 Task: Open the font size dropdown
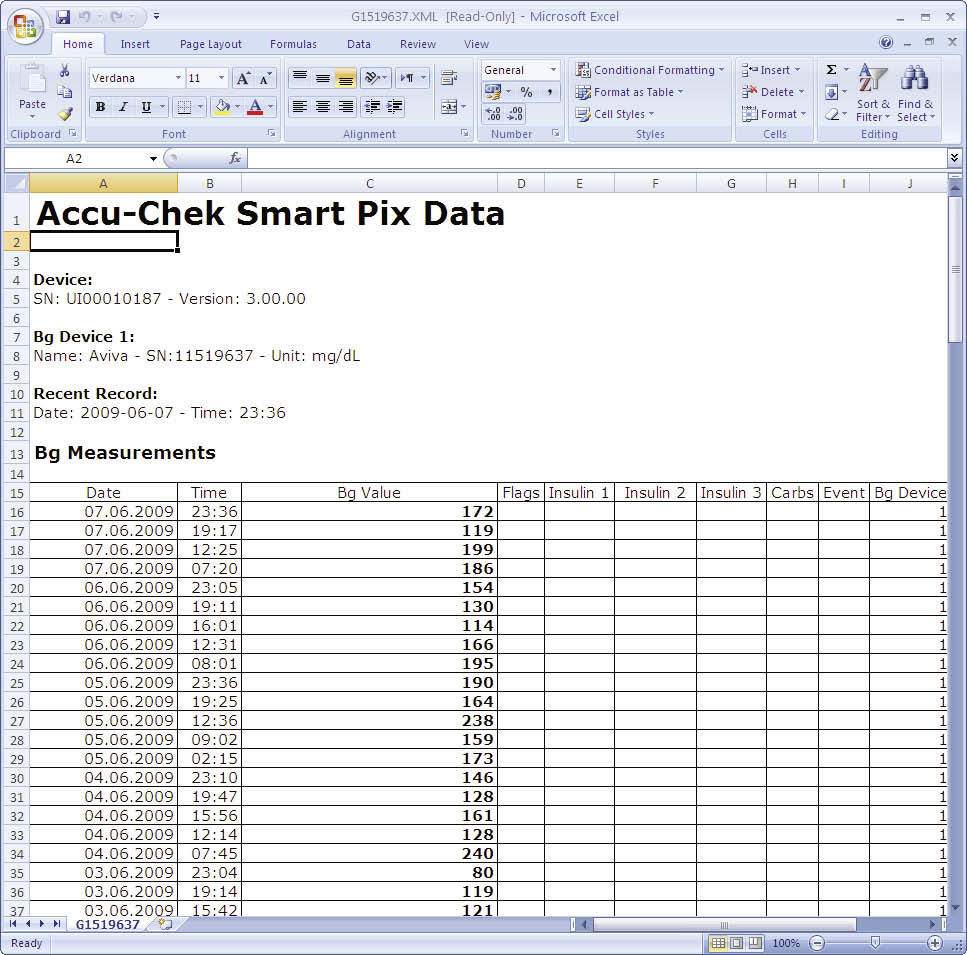221,78
